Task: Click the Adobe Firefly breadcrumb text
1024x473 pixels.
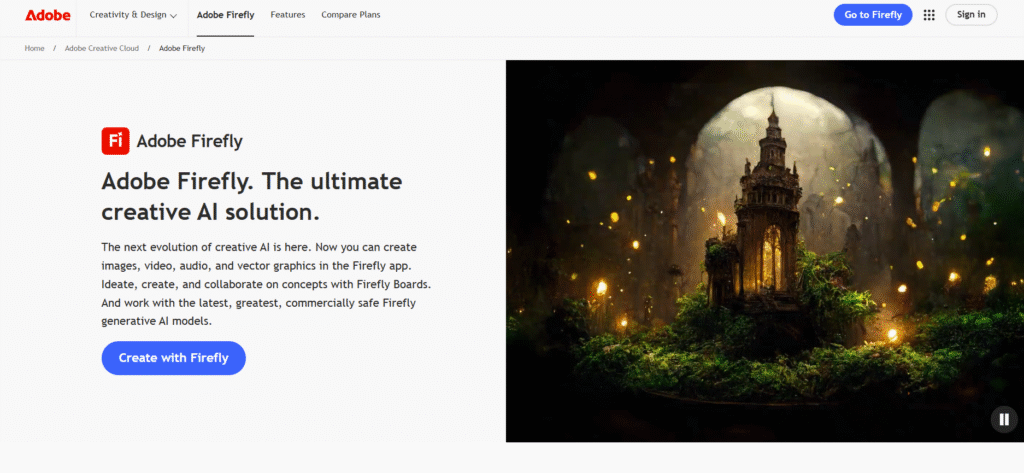Action: coord(182,48)
